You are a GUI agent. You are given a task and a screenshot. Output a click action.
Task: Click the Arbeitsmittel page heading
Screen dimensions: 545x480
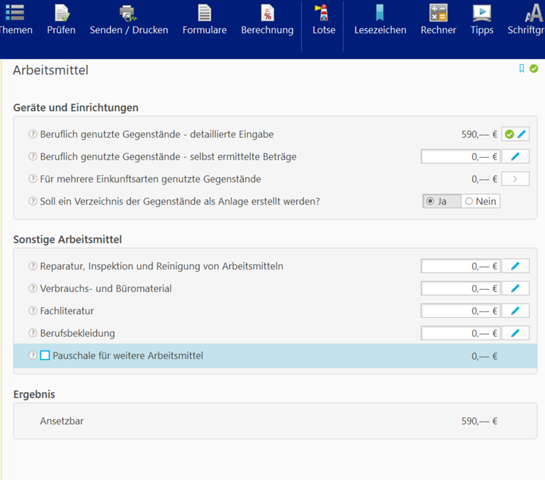click(50, 70)
